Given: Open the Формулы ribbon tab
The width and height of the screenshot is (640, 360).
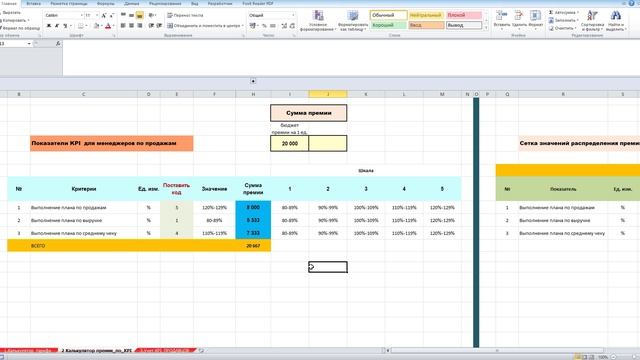Looking at the screenshot, I should pyautogui.click(x=106, y=3).
